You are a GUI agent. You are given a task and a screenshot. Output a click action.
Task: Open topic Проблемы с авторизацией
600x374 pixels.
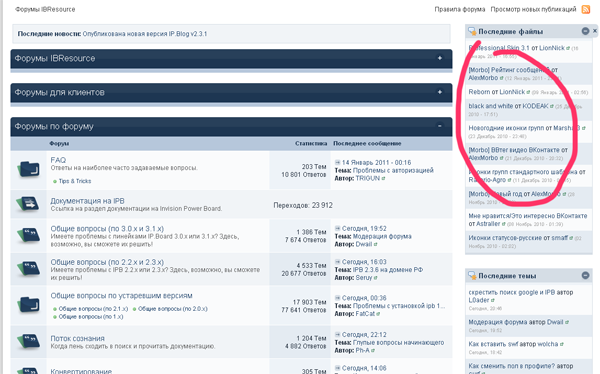coord(393,170)
